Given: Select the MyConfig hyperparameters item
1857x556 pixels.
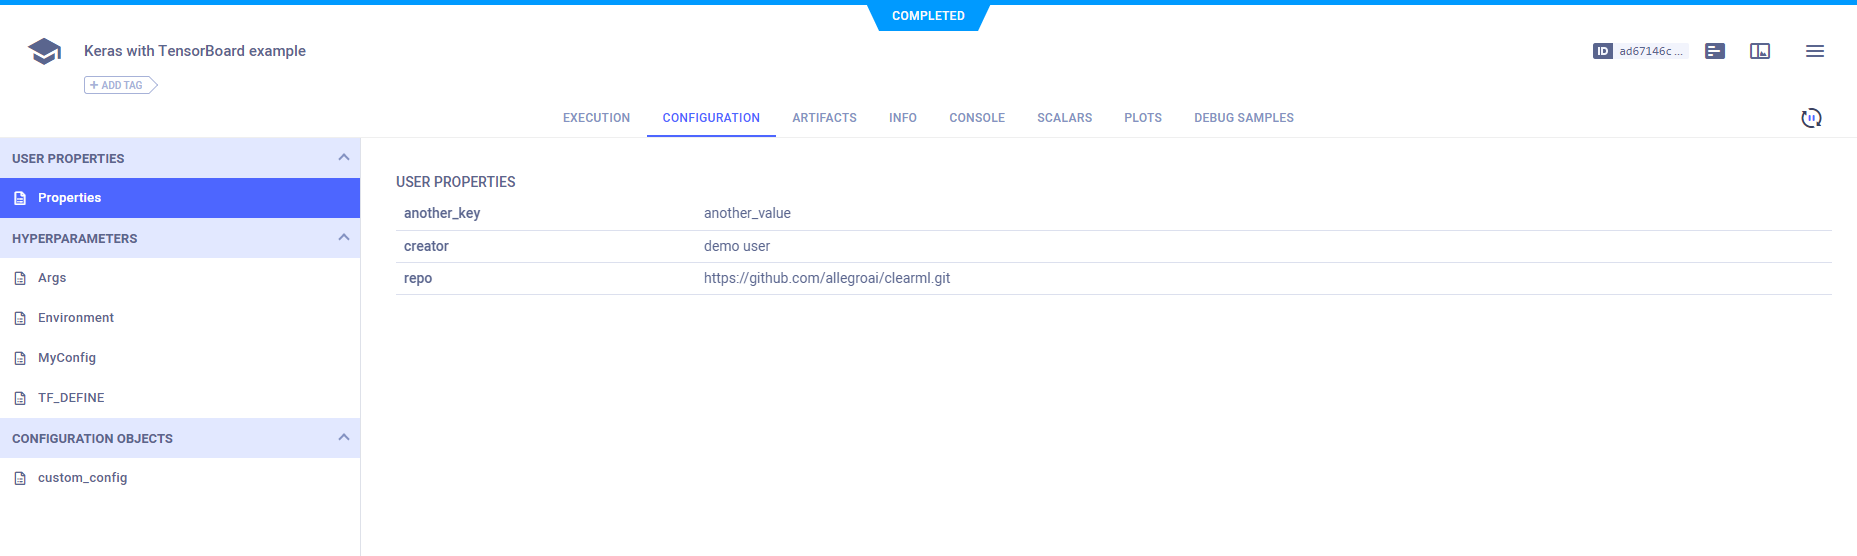Looking at the screenshot, I should click(67, 358).
